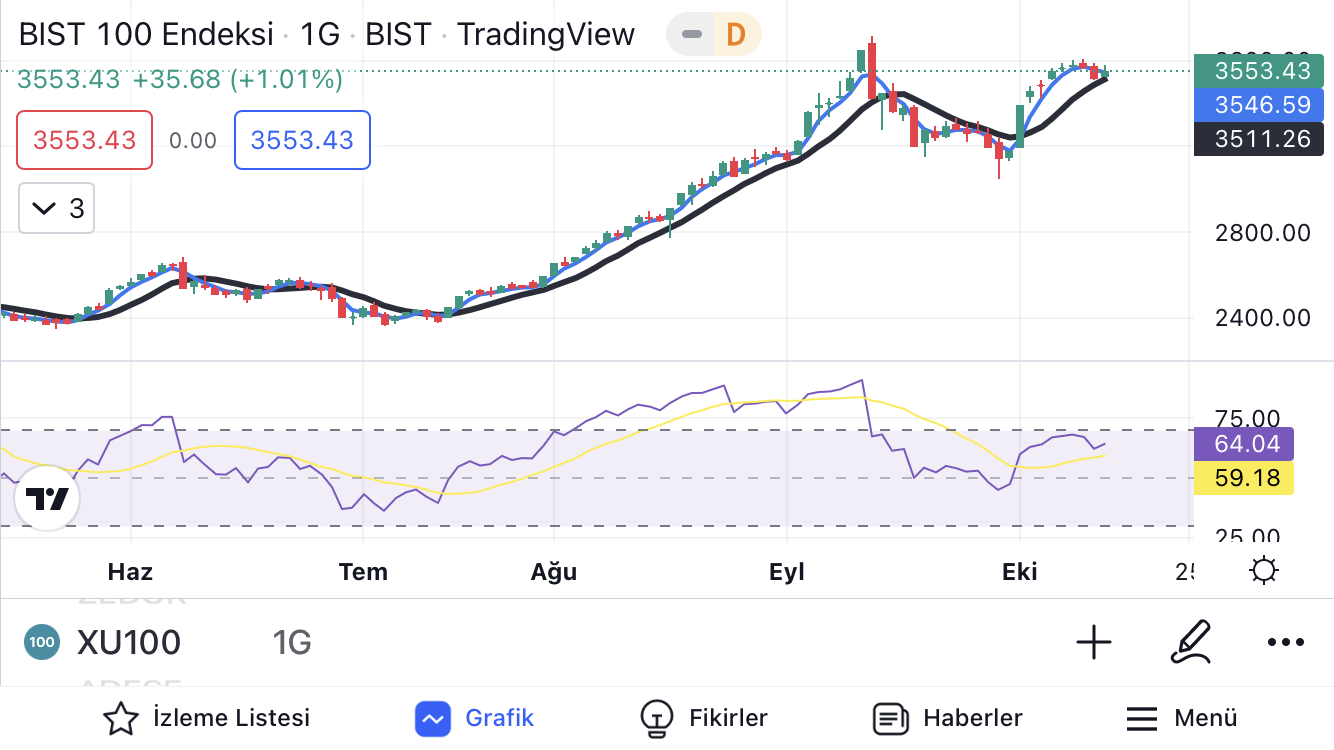Switch to the Grafik tab

pos(475,718)
